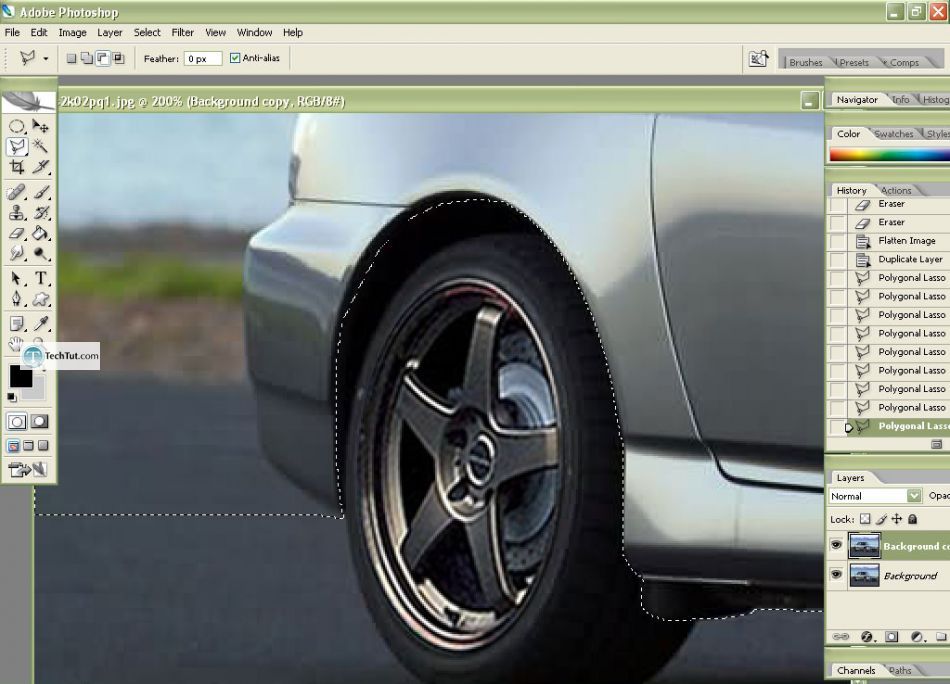Switch to Quick Mask mode
The image size is (950, 684).
coord(39,422)
